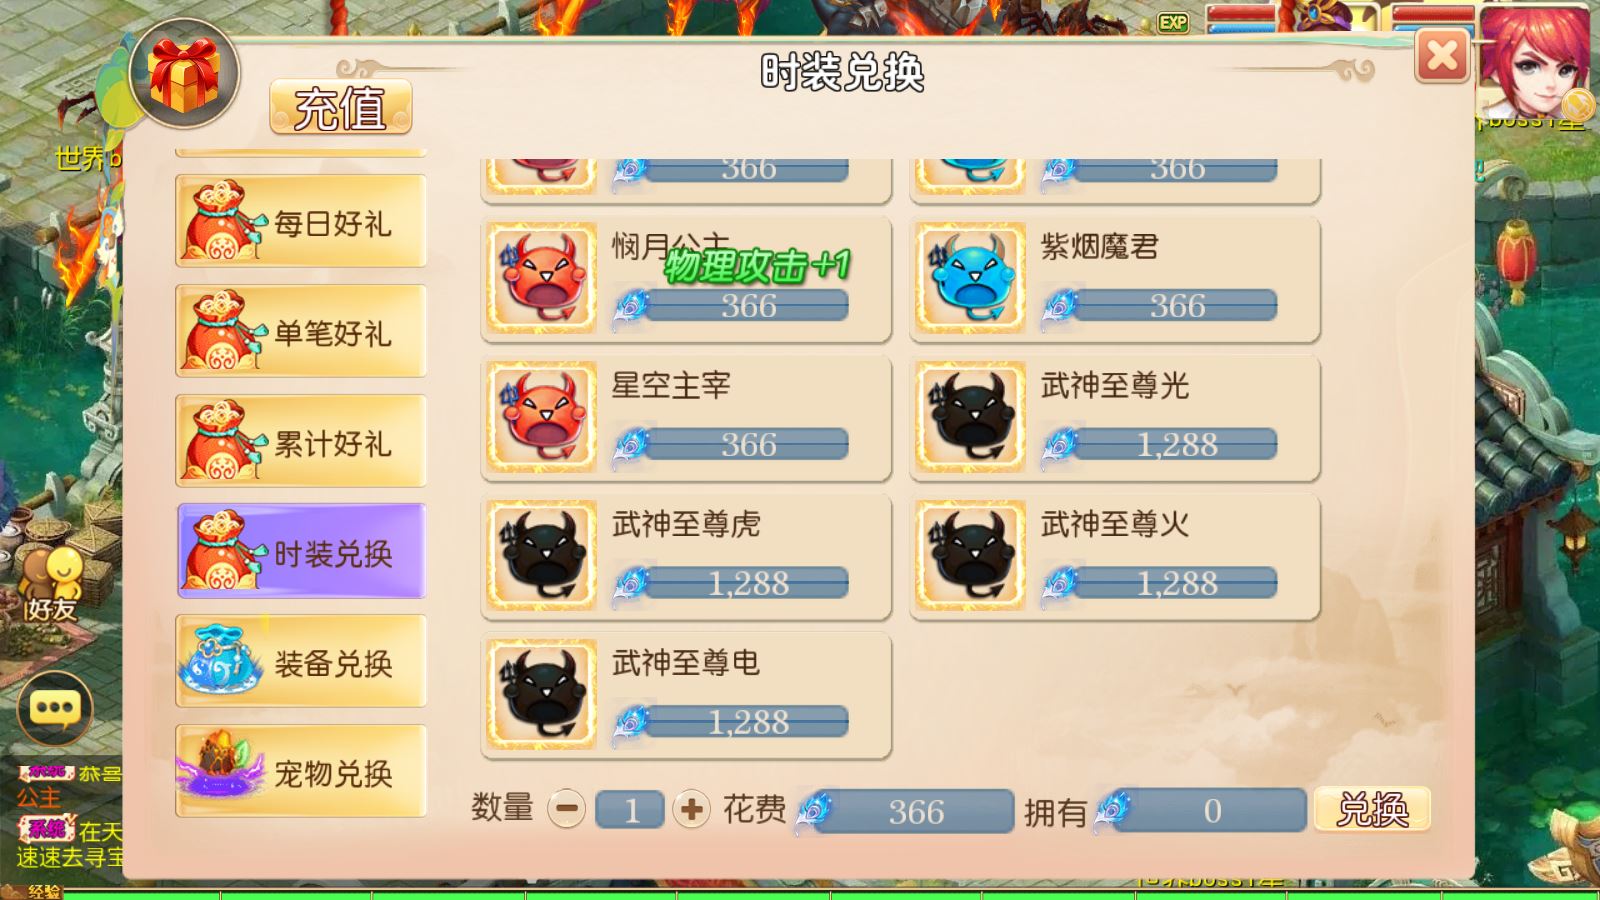Select the 悯月公主 costume icon
Image resolution: width=1600 pixels, height=900 pixels.
[x=541, y=278]
